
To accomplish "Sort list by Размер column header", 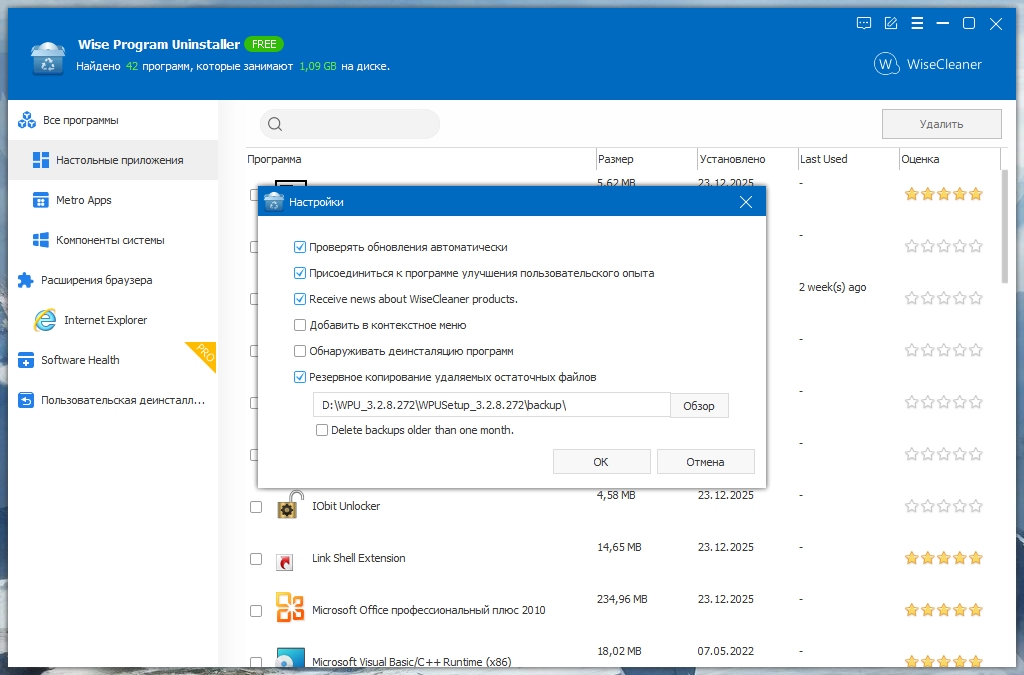I will (x=616, y=159).
